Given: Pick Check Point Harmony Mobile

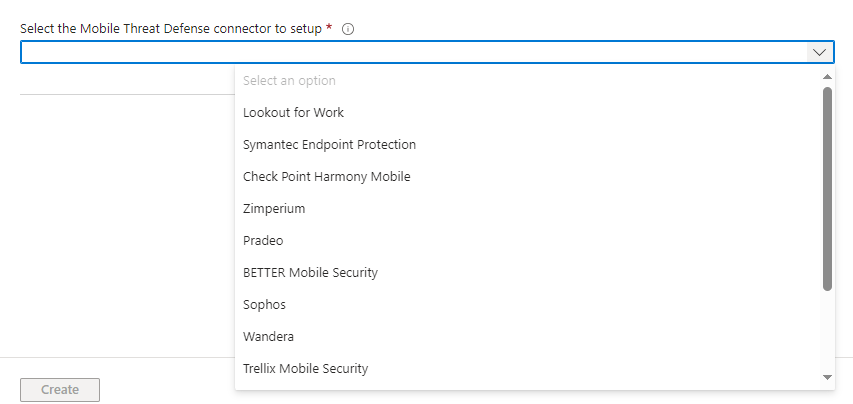Looking at the screenshot, I should [326, 176].
